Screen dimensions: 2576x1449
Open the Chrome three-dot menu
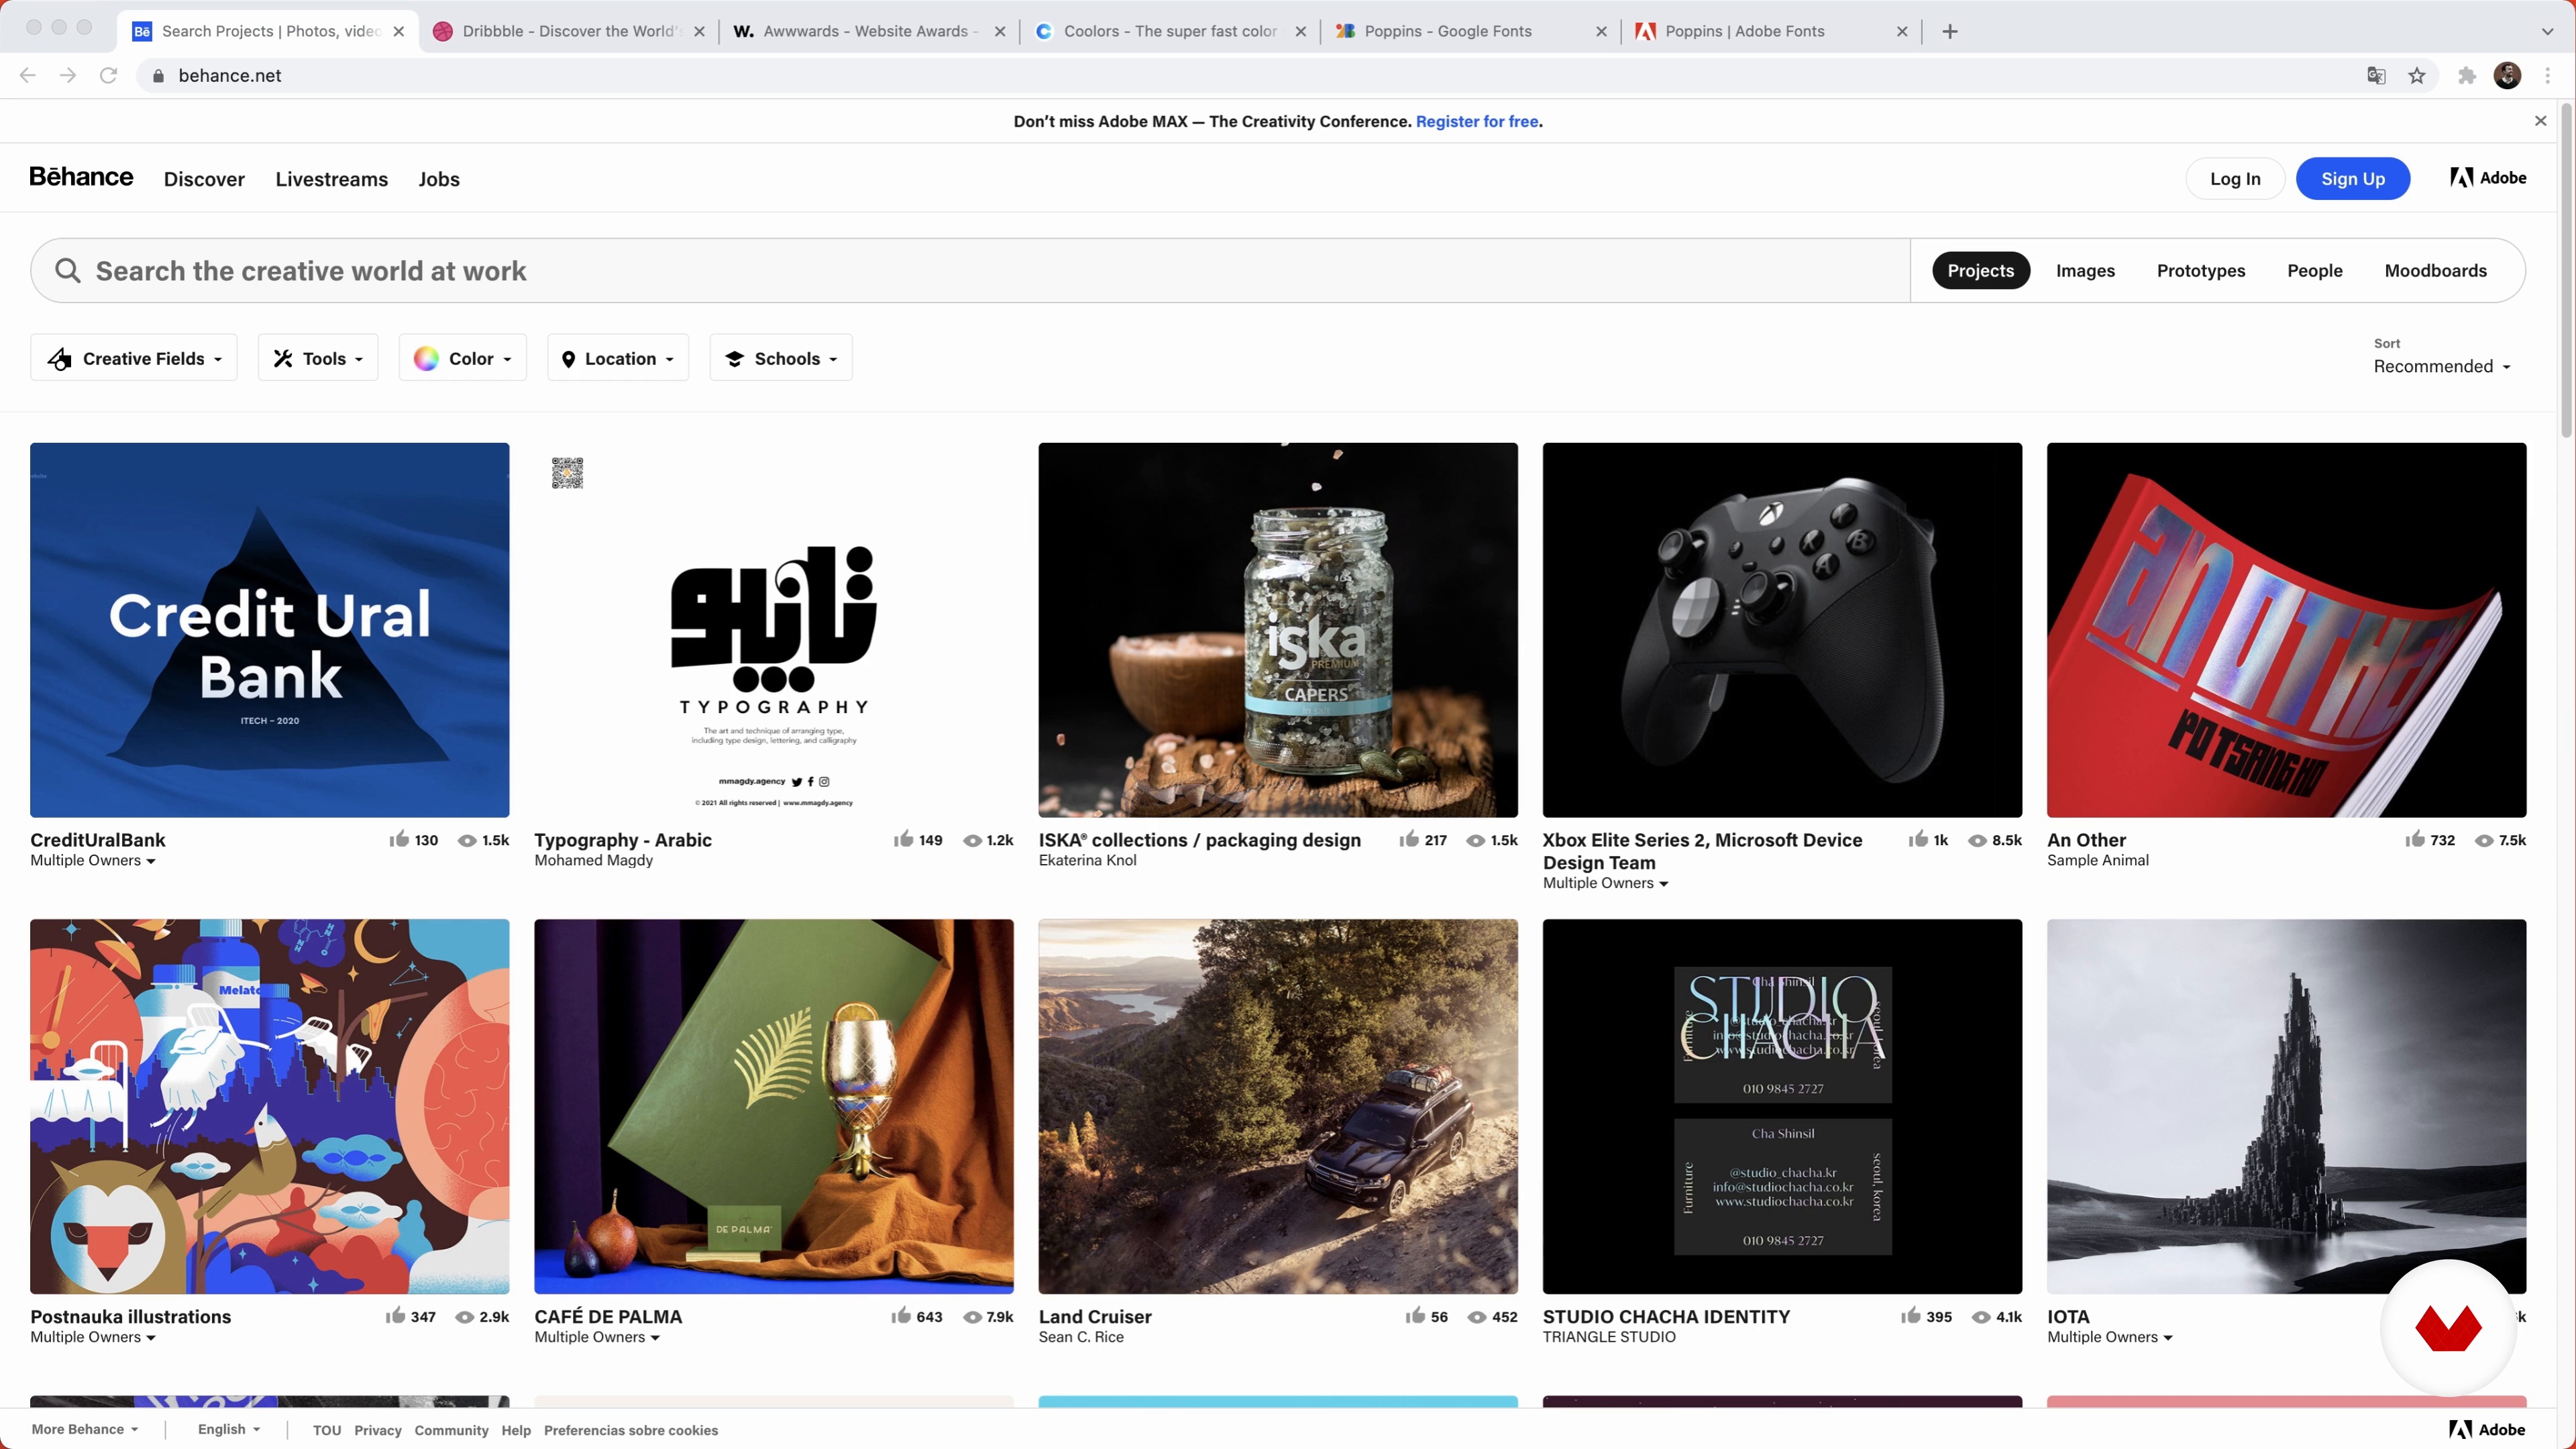(2548, 76)
